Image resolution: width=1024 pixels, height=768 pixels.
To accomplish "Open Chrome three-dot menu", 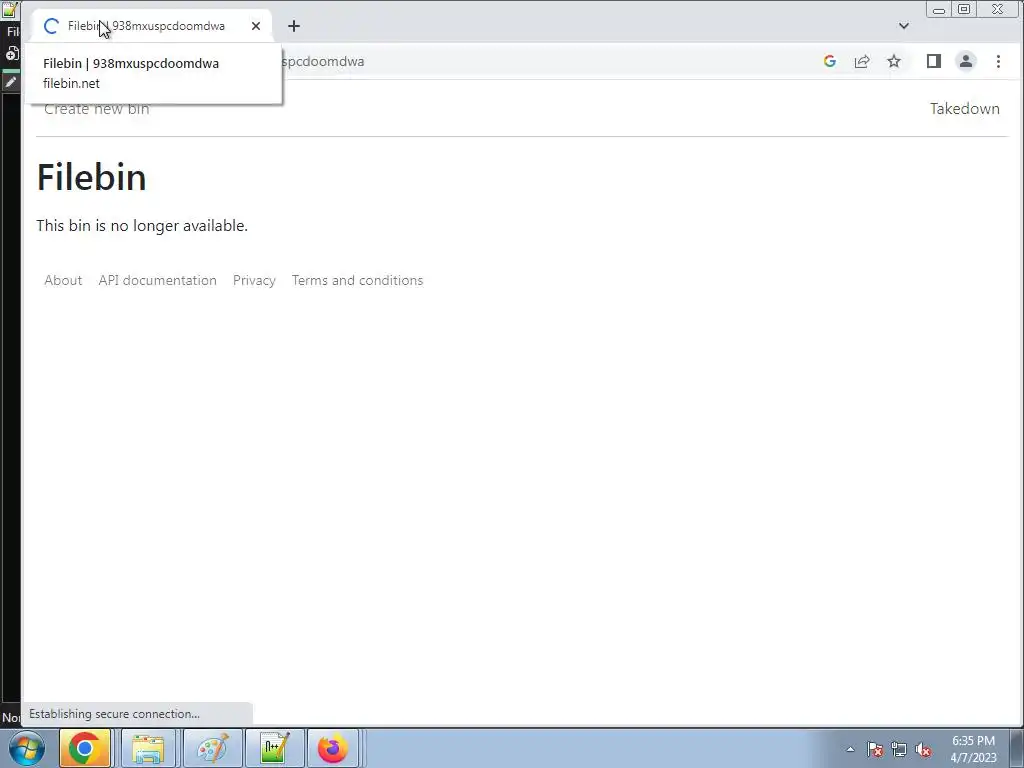I will click(x=998, y=61).
